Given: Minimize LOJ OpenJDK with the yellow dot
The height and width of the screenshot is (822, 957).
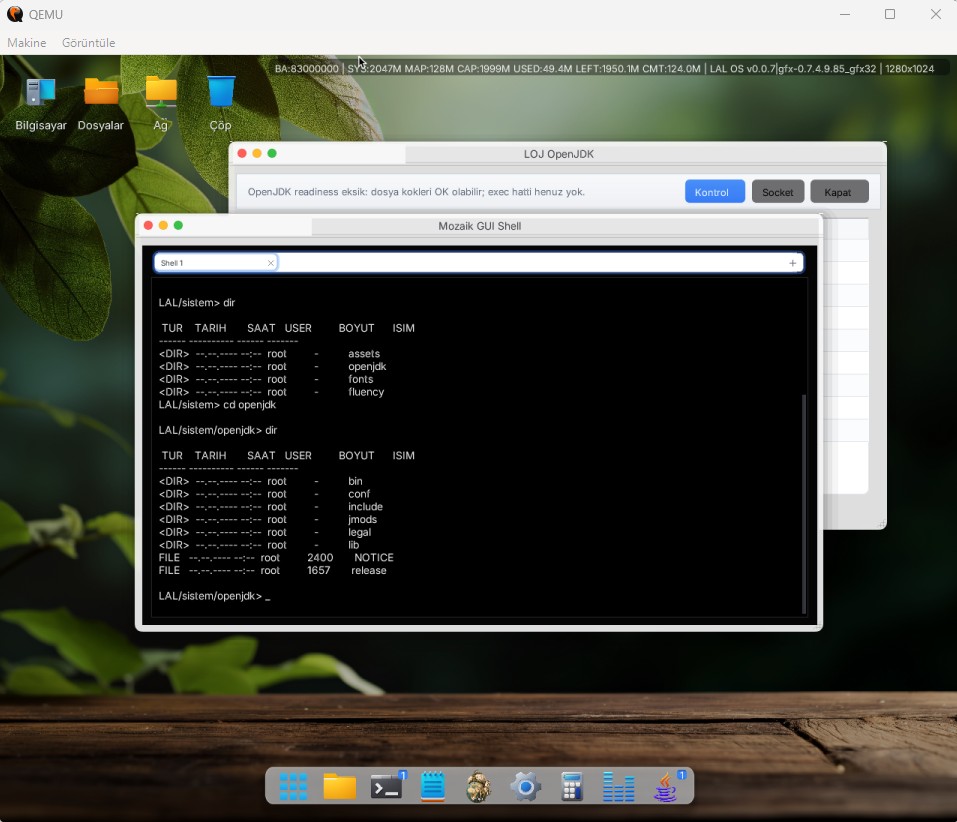Looking at the screenshot, I should pyautogui.click(x=257, y=153).
